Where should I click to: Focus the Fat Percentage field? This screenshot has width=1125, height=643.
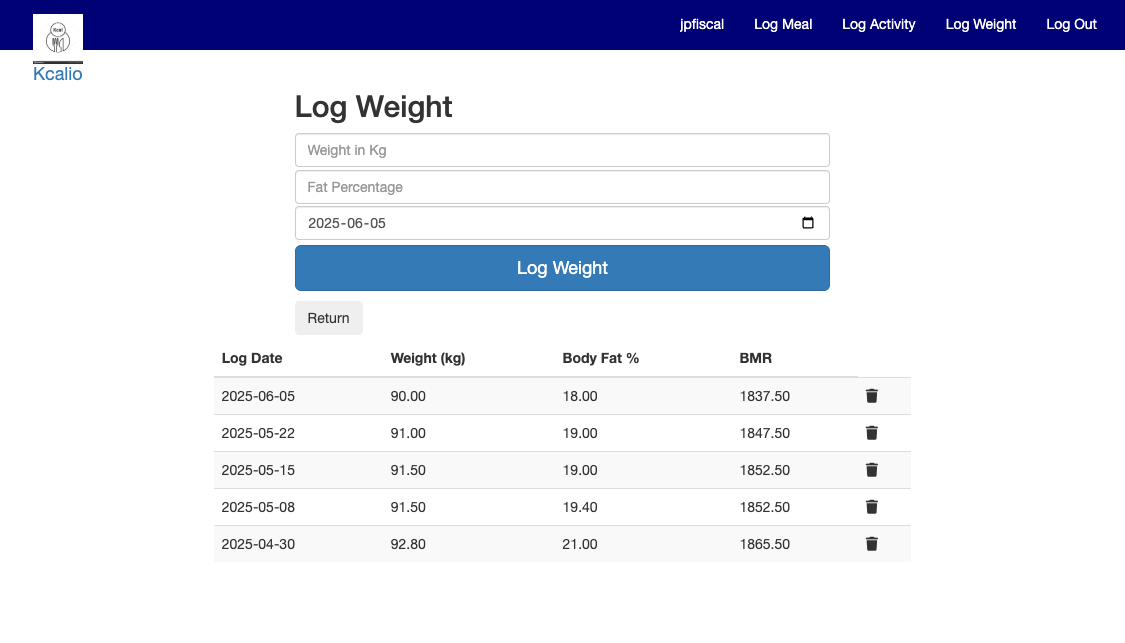[562, 187]
